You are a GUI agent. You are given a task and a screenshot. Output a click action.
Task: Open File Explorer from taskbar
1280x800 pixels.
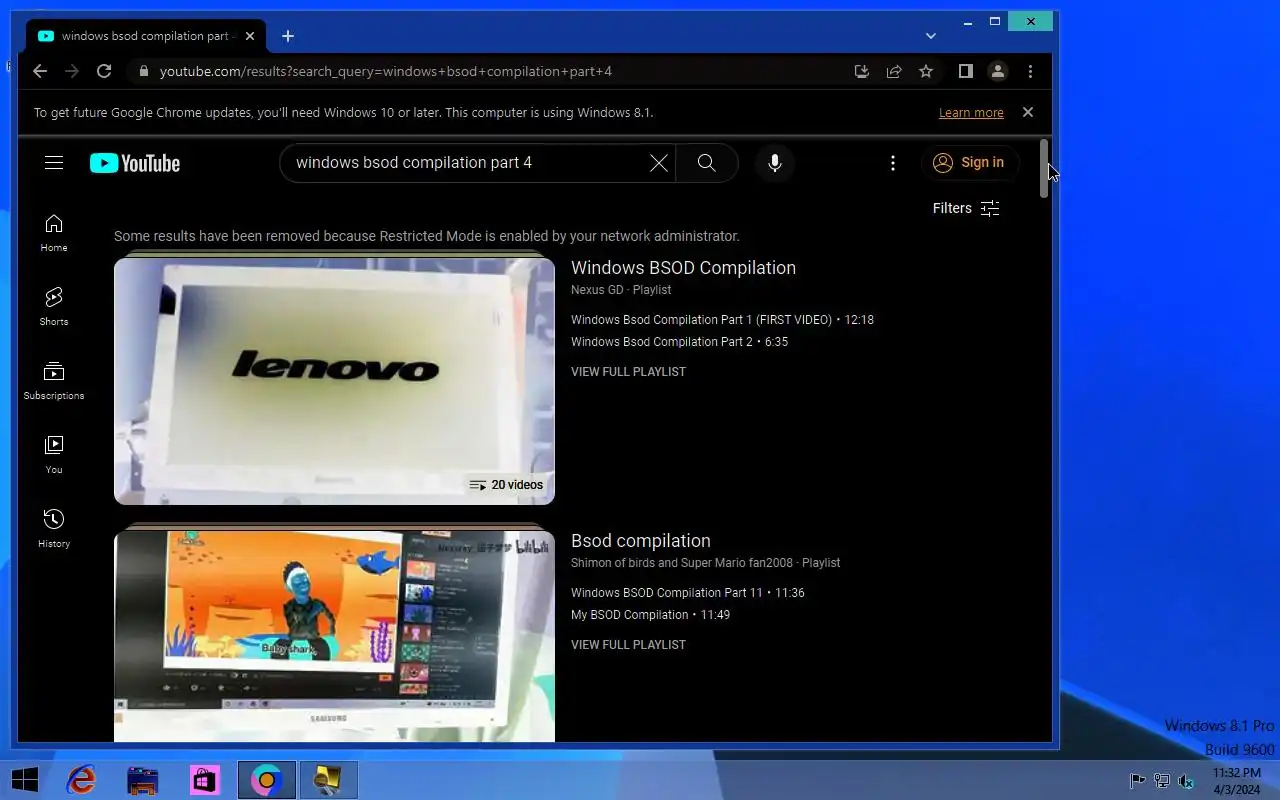[143, 780]
